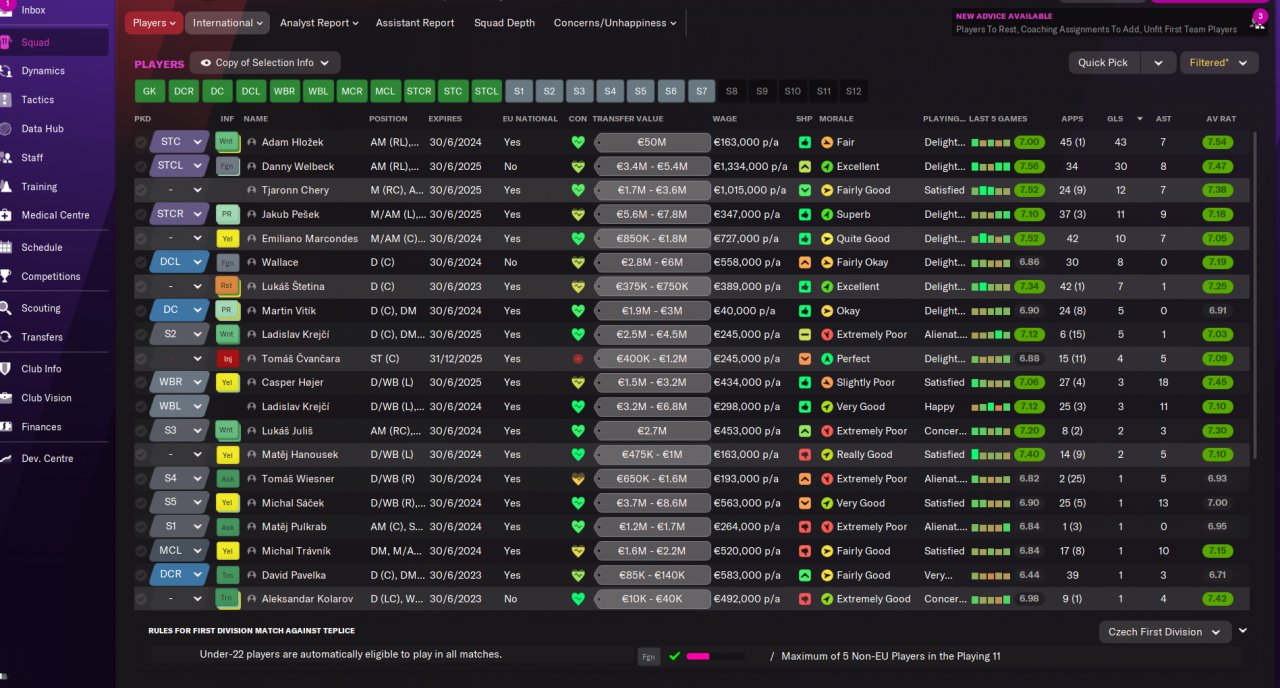The image size is (1280, 688).
Task: Expand the Quick Pick arrow dropdown
Action: (1158, 63)
